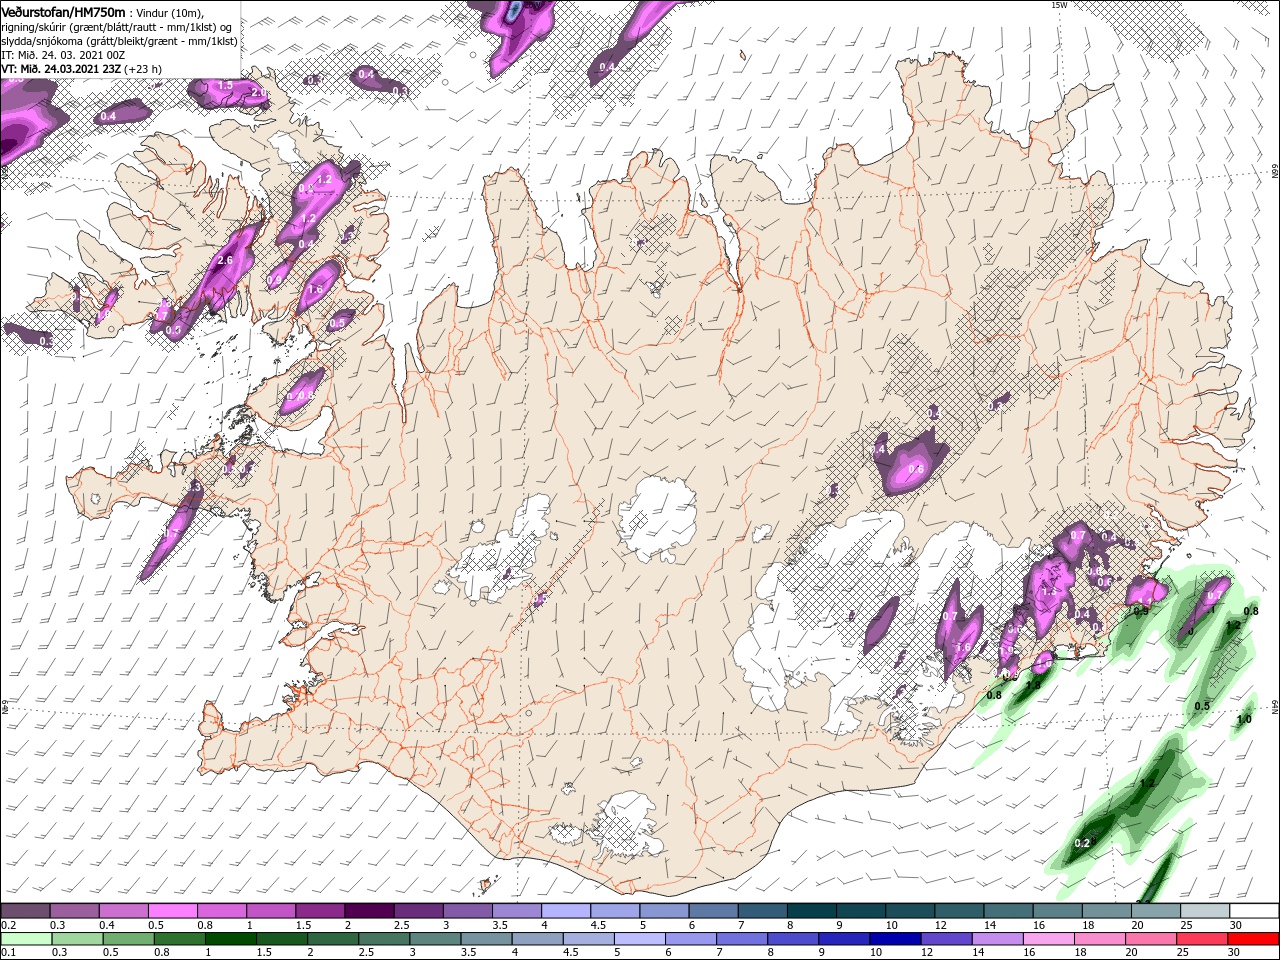This screenshot has width=1280, height=960.
Task: Pick the dark green 1 swatch in lower legend
Action: (x=231, y=939)
